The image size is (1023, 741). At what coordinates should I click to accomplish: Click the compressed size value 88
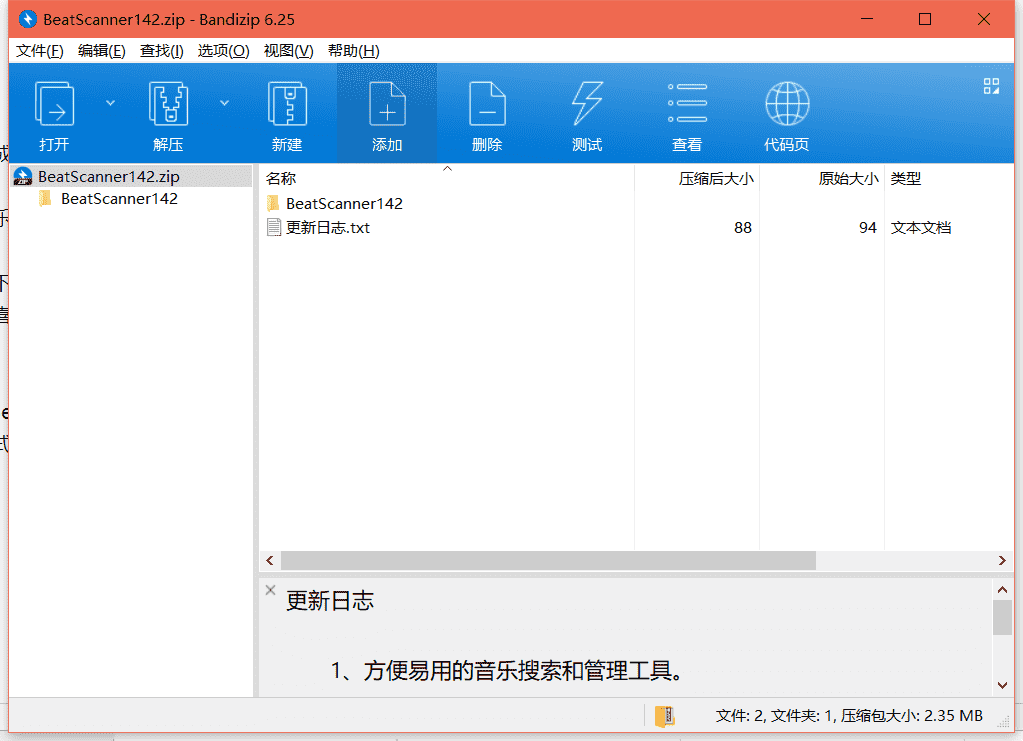[x=742, y=228]
